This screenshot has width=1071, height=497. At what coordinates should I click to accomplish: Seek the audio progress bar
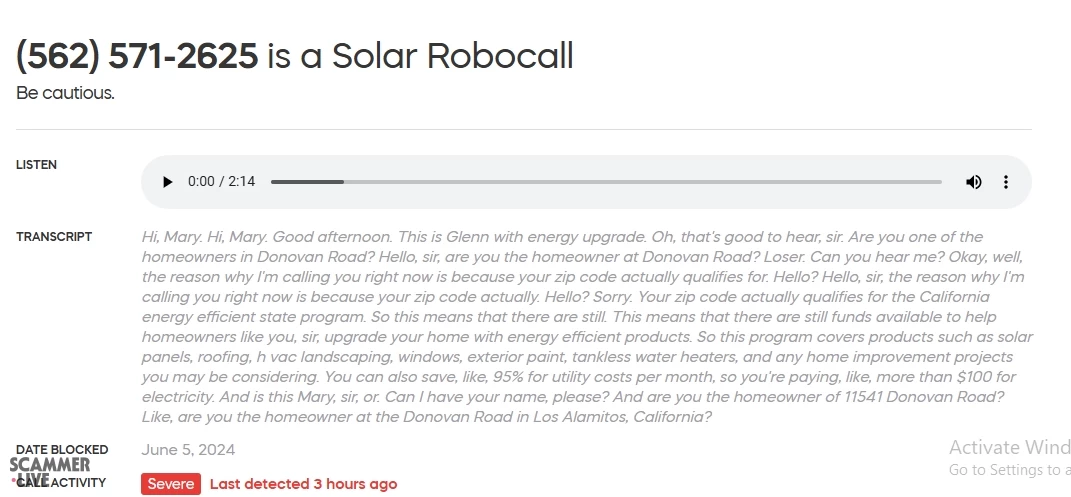[606, 182]
